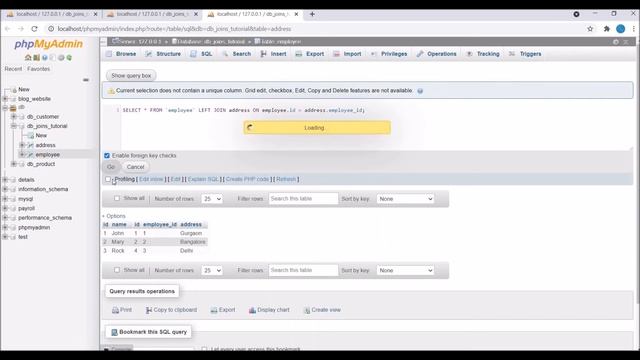The height and width of the screenshot is (360, 640).
Task: Switch to the Structure tab
Action: click(x=163, y=54)
